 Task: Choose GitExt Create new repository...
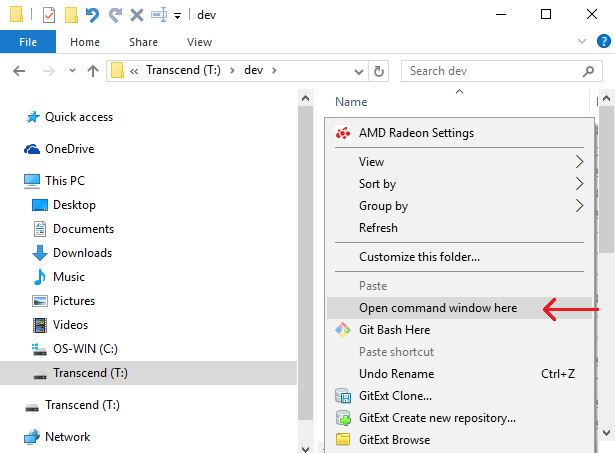pos(459,418)
